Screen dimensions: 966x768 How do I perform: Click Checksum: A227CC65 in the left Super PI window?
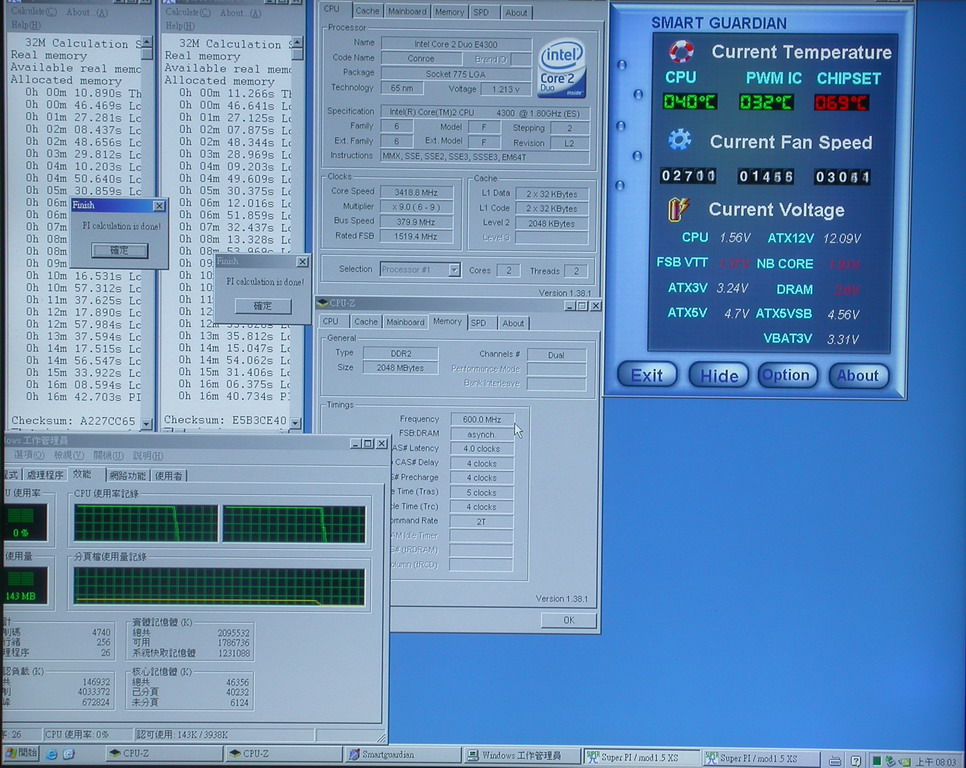tap(73, 421)
